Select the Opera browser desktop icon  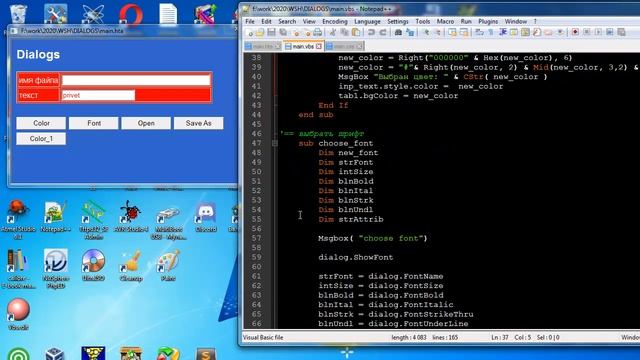point(131,14)
